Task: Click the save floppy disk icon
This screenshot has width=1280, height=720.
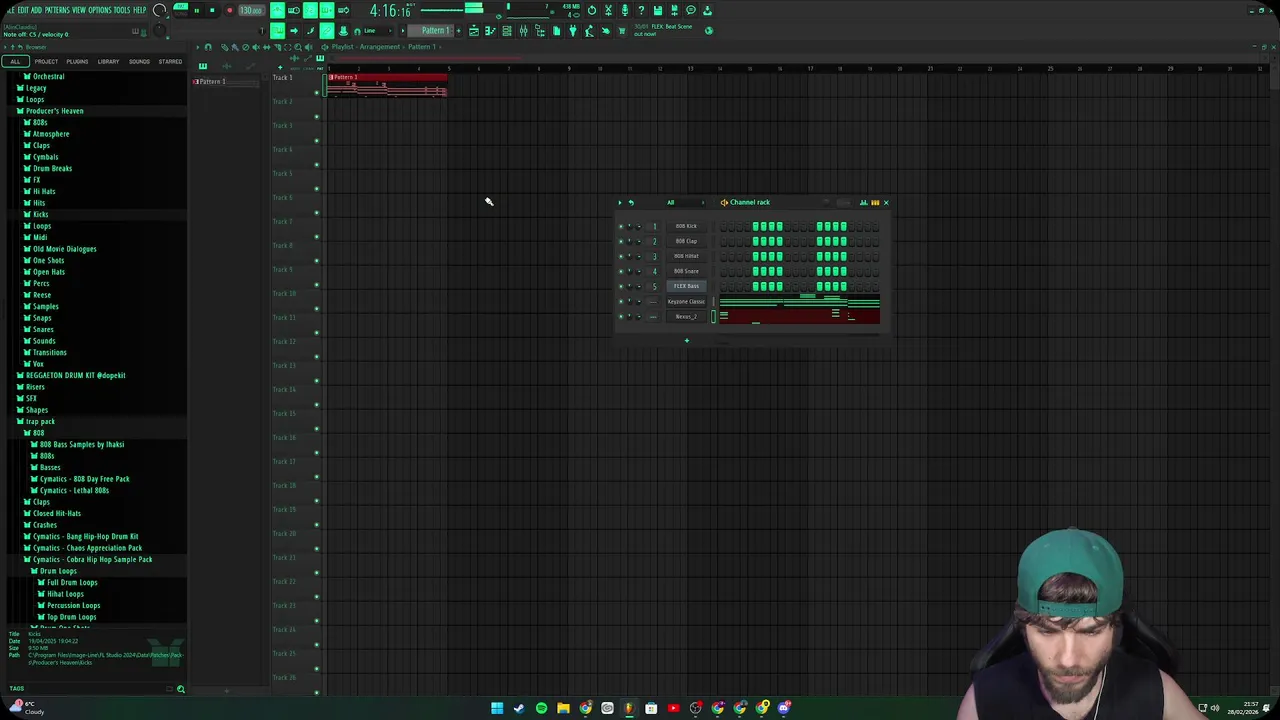Action: [658, 10]
